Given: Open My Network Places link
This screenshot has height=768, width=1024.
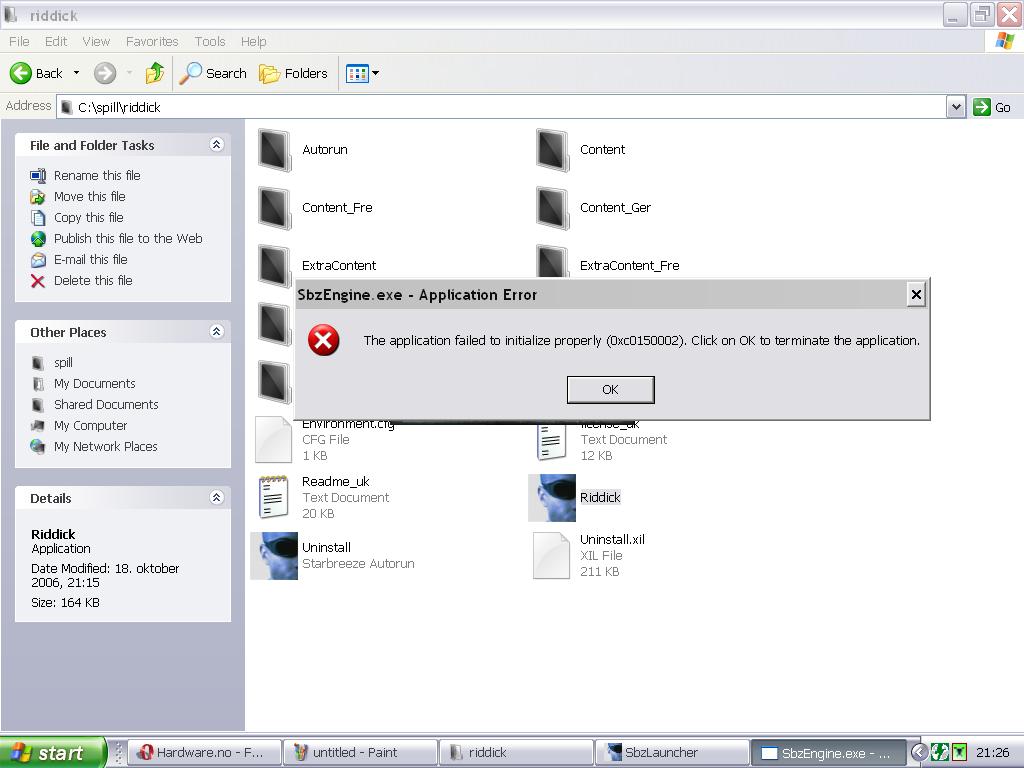Looking at the screenshot, I should click(106, 446).
